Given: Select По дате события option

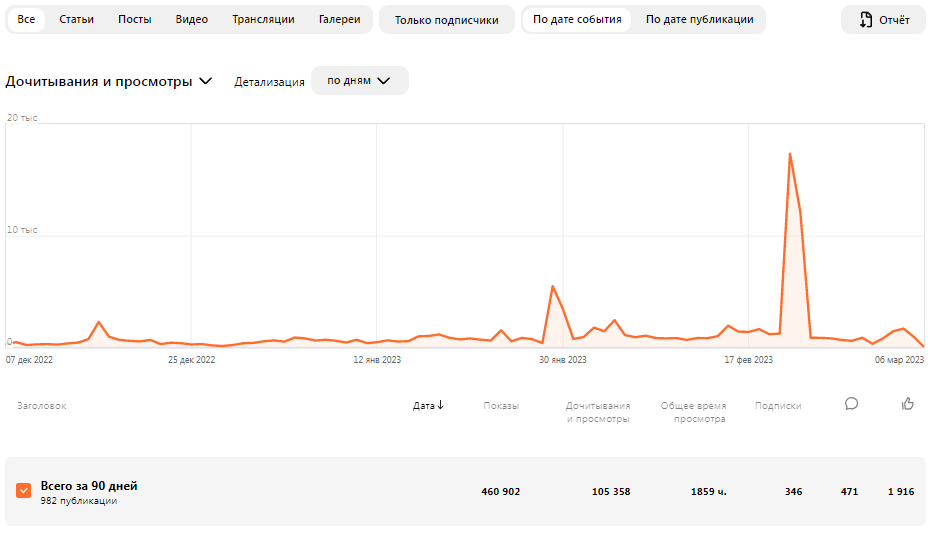Looking at the screenshot, I should (x=577, y=20).
